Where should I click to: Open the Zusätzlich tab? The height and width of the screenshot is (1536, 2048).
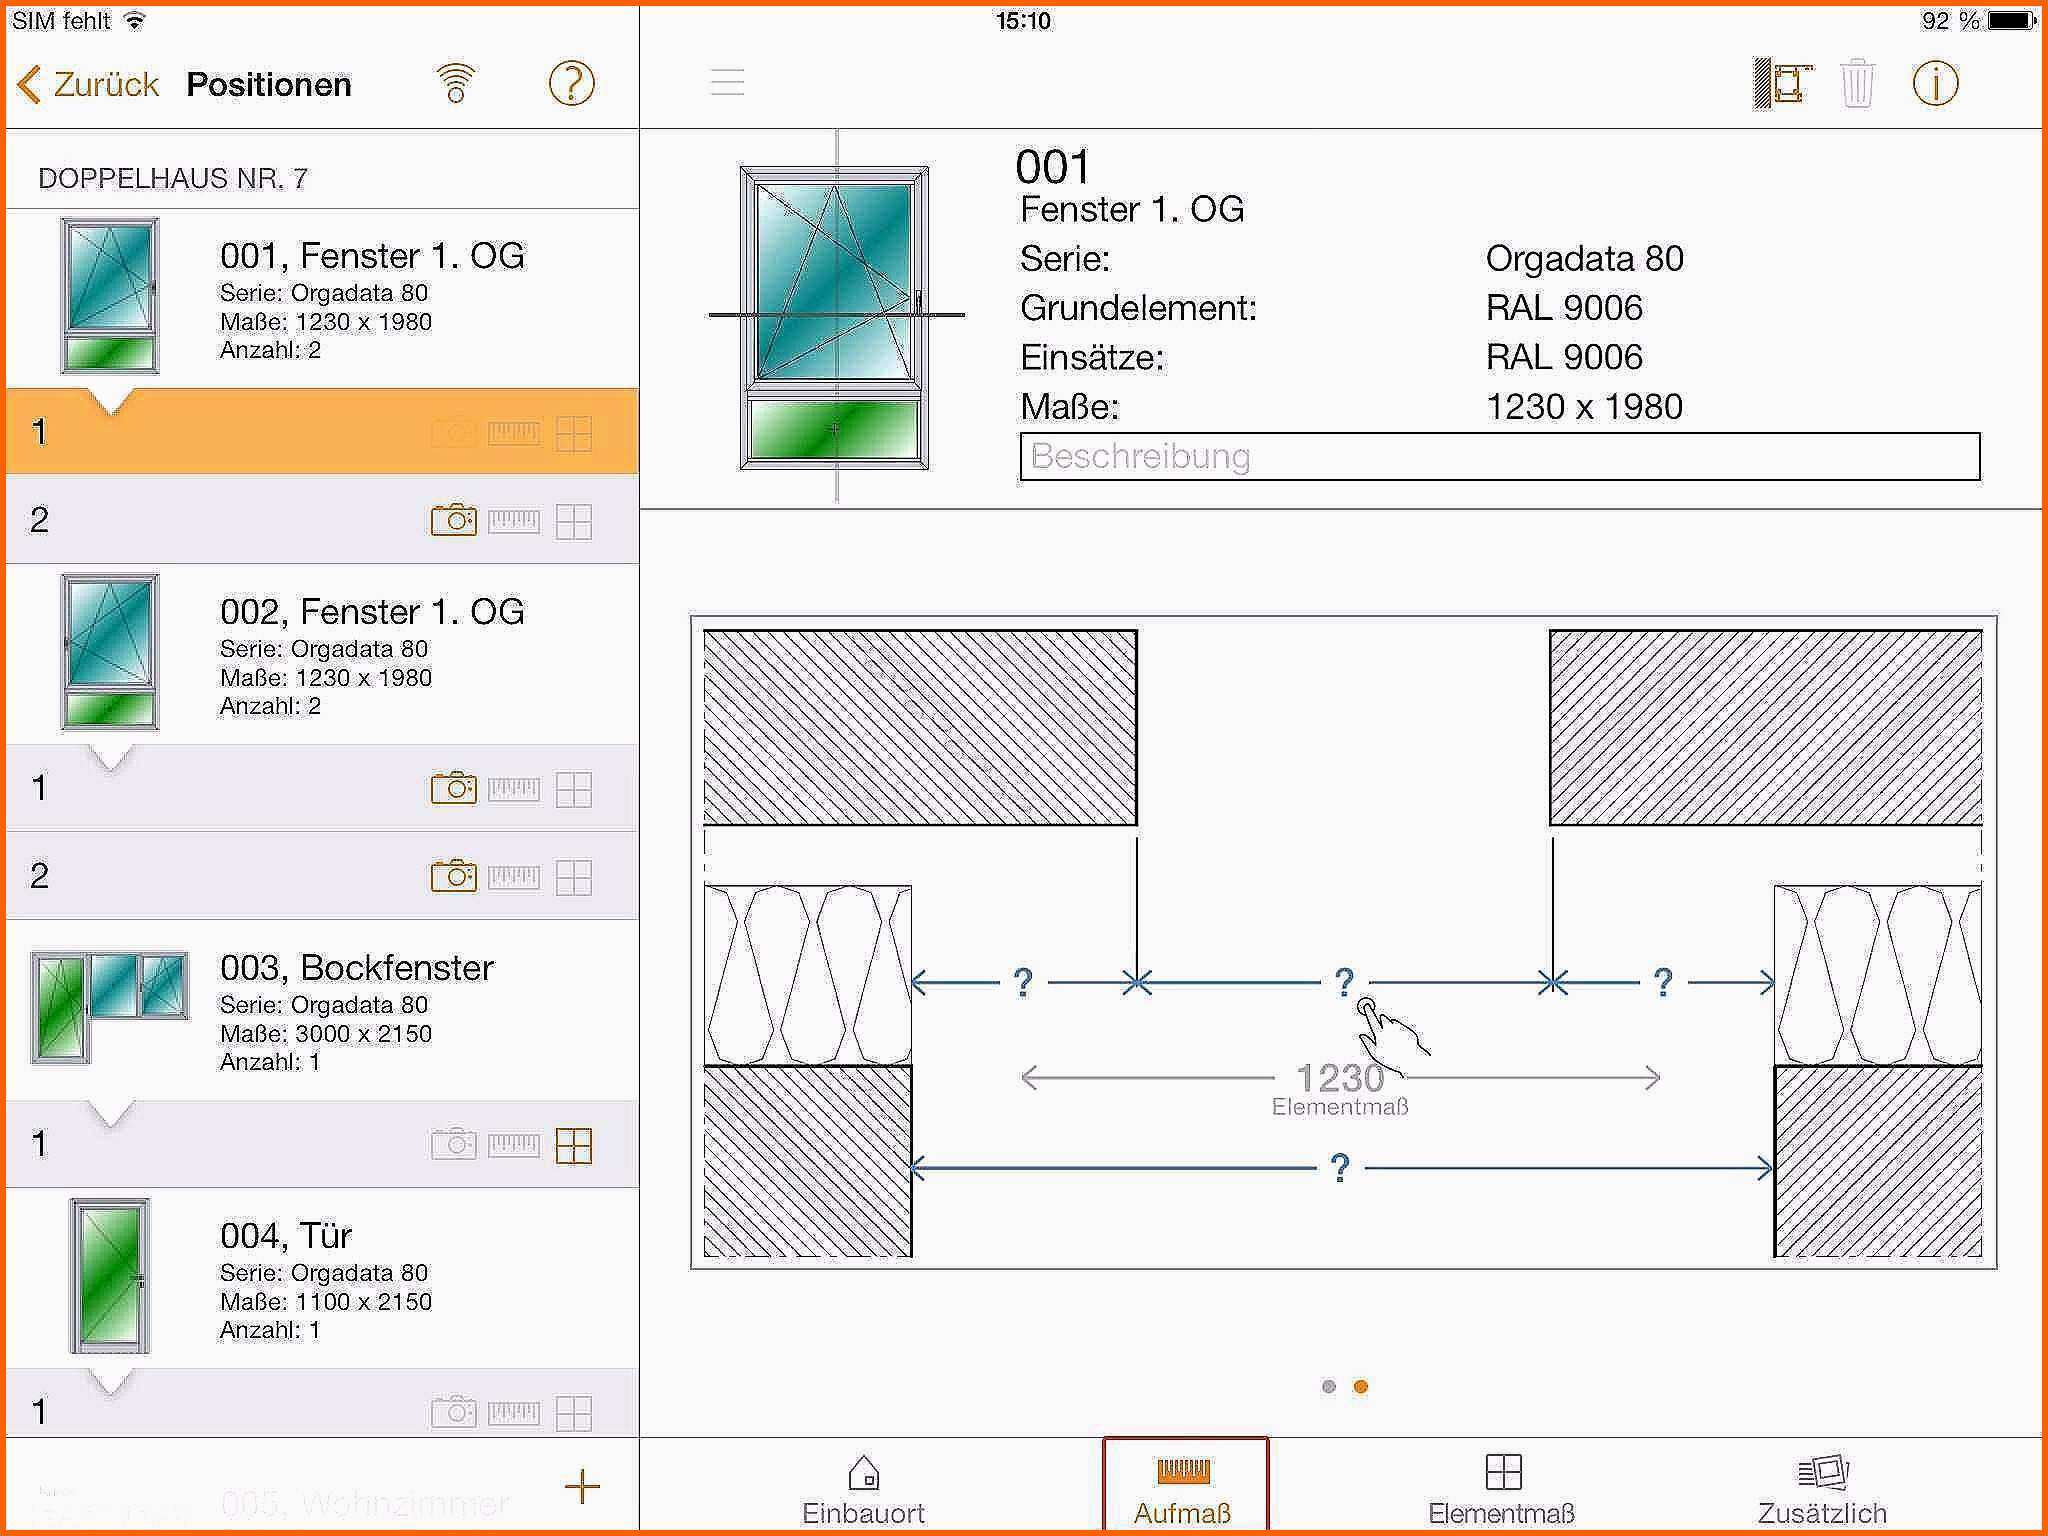point(1821,1489)
